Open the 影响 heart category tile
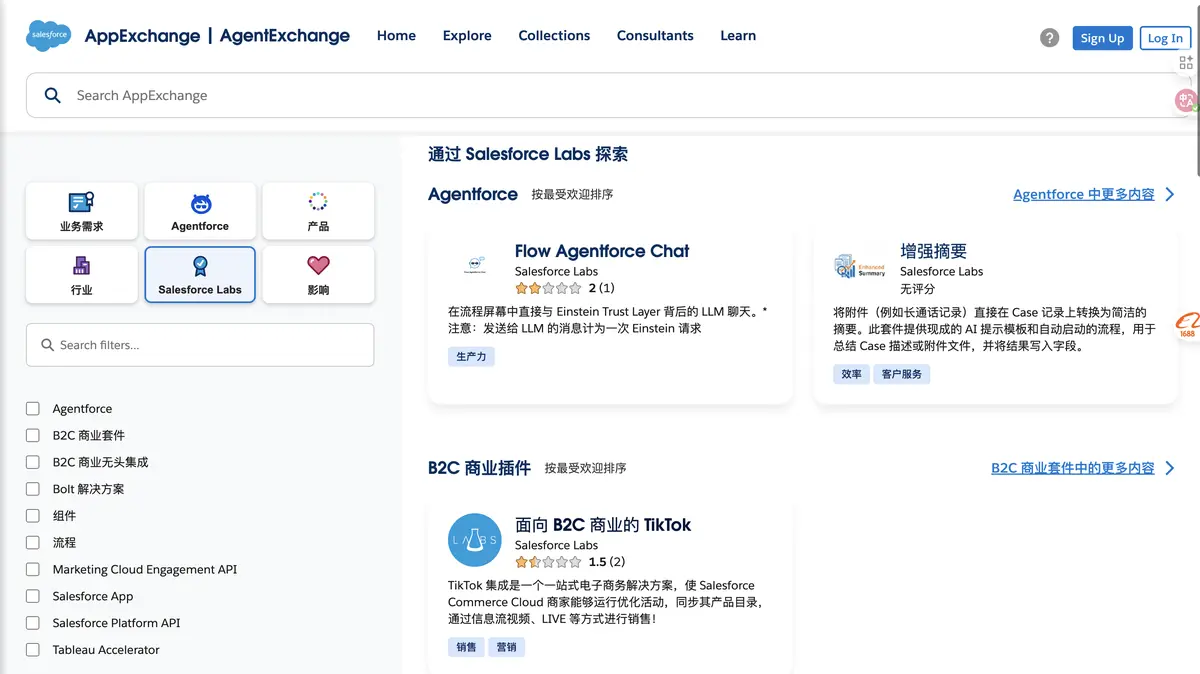This screenshot has height=674, width=1200. coord(318,275)
